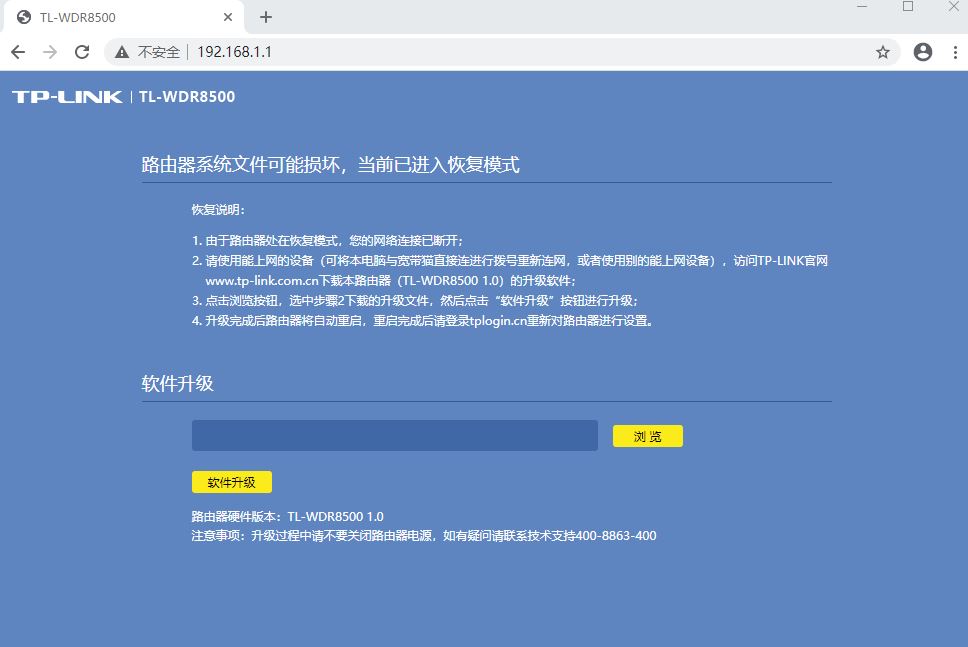The height and width of the screenshot is (647, 968).
Task: Bookmark this page with the star icon
Action: 883,52
